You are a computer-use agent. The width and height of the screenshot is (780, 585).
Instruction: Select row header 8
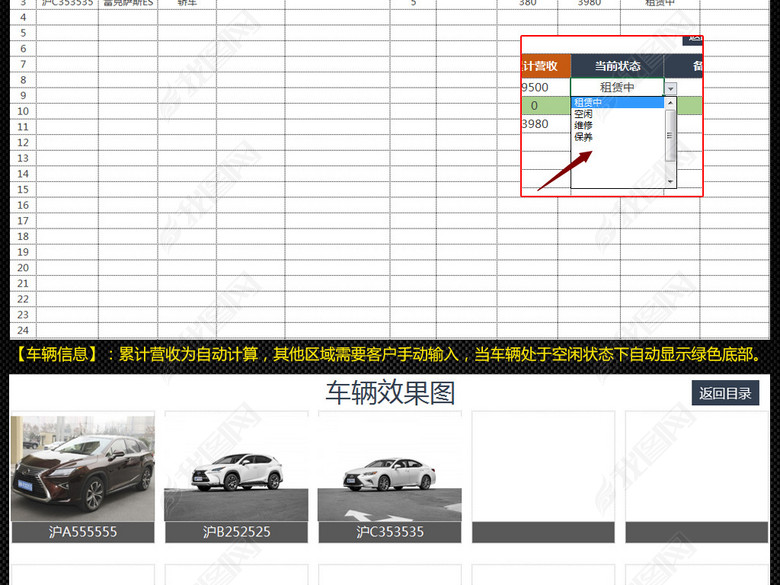coord(23,80)
